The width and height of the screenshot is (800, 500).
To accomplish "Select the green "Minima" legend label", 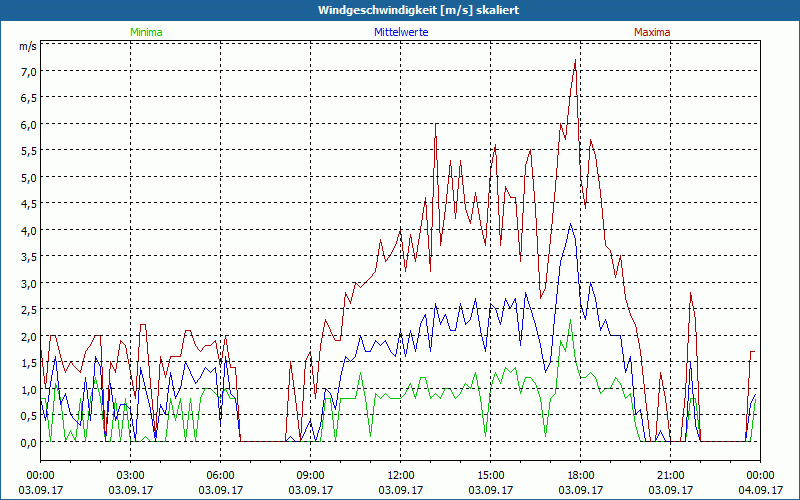I will [x=146, y=32].
